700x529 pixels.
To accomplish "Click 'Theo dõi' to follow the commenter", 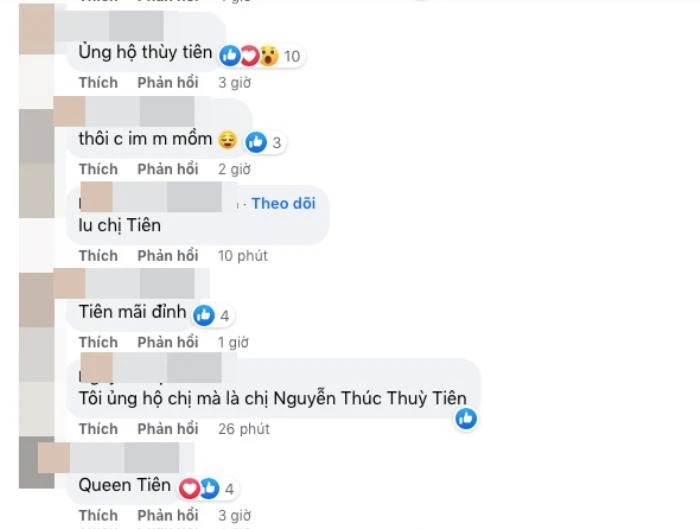I will click(283, 203).
